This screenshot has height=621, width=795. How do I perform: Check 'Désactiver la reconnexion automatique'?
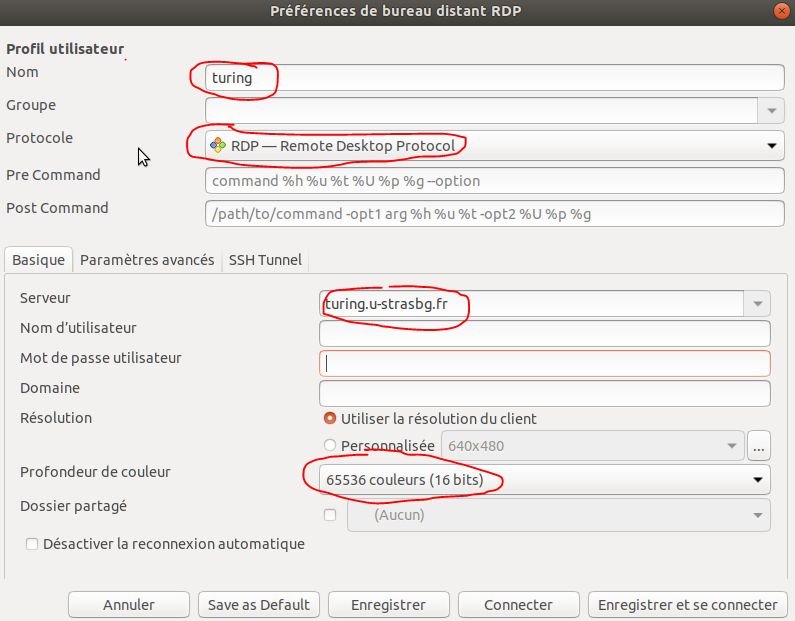[x=32, y=545]
